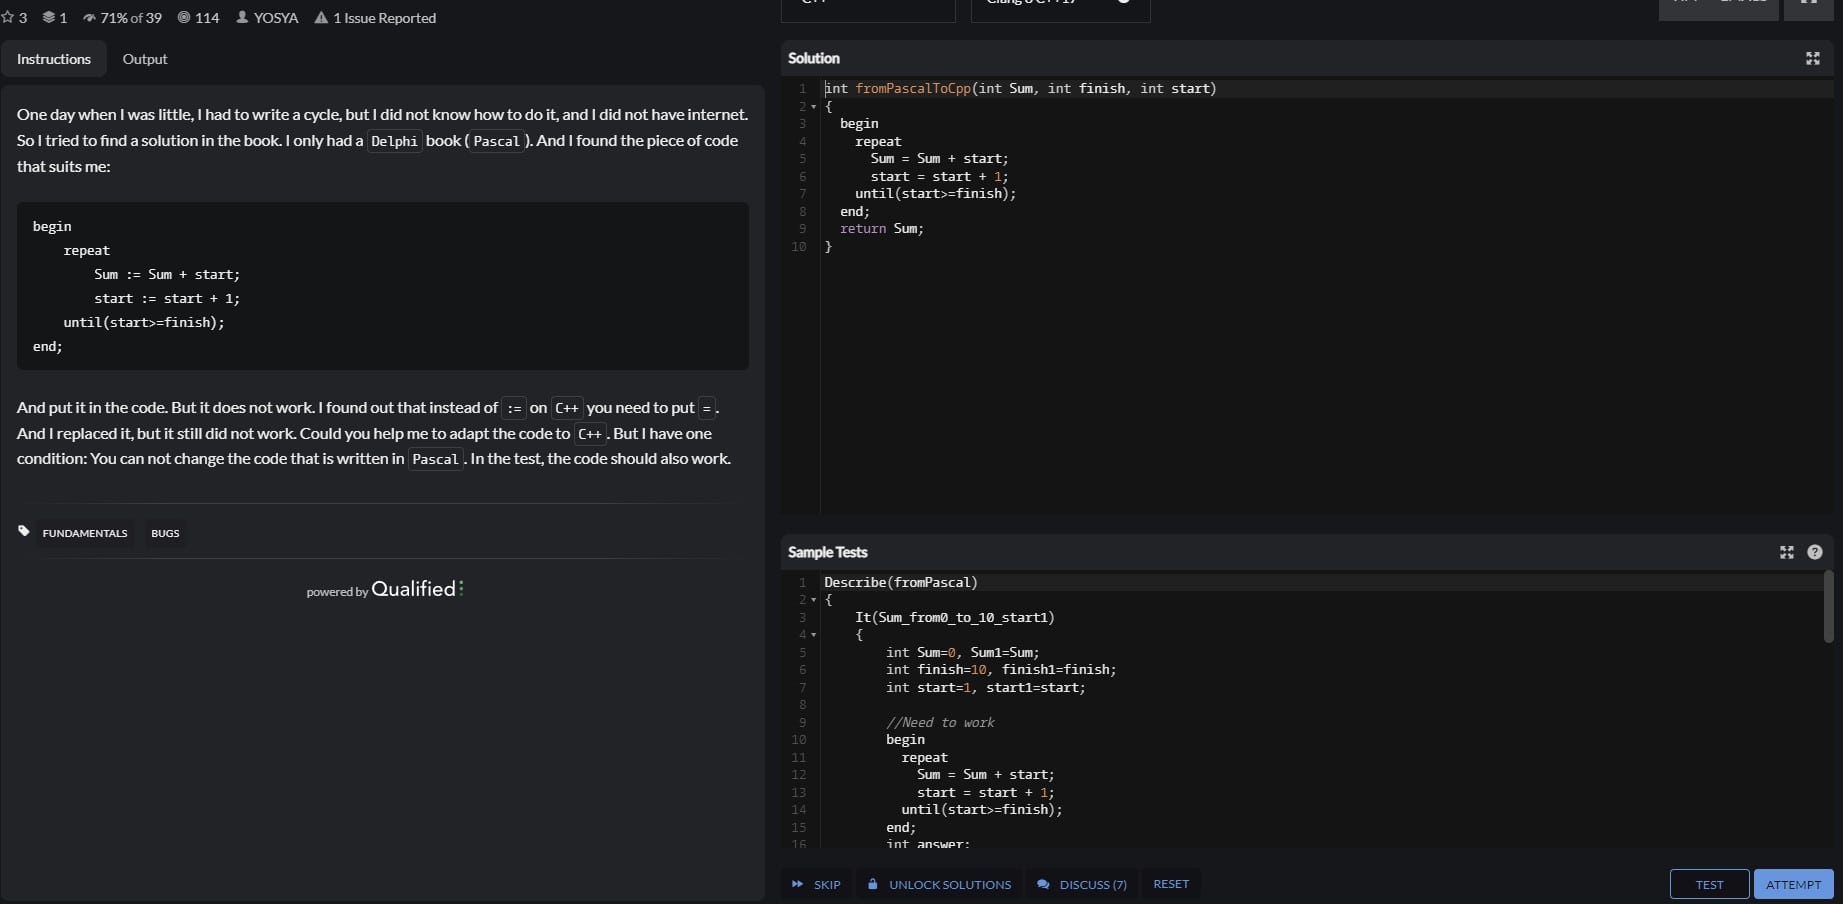Collapse the test block fold in Sample Tests
This screenshot has height=904, width=1843.
(x=812, y=635)
